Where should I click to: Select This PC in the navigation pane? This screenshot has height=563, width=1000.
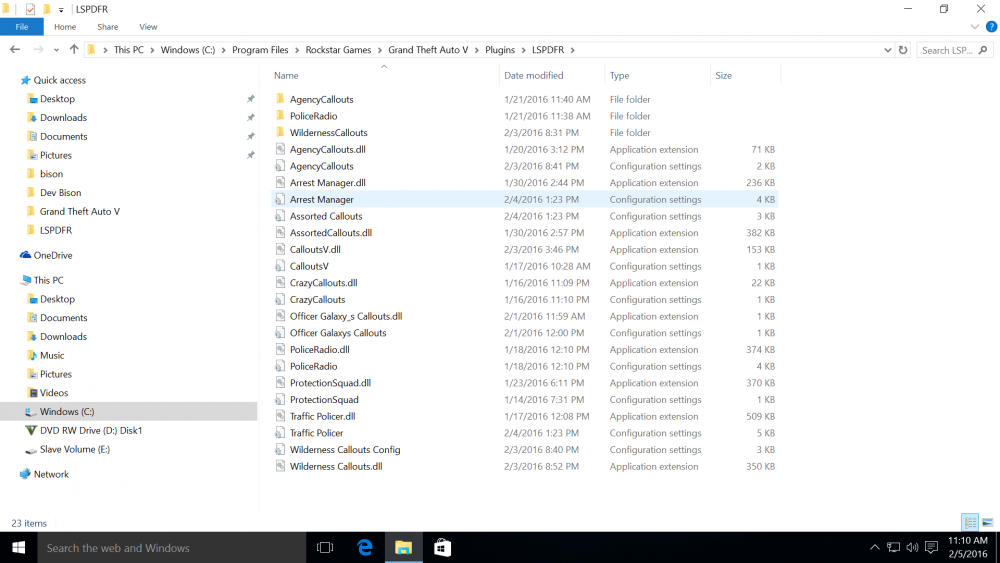click(x=48, y=280)
